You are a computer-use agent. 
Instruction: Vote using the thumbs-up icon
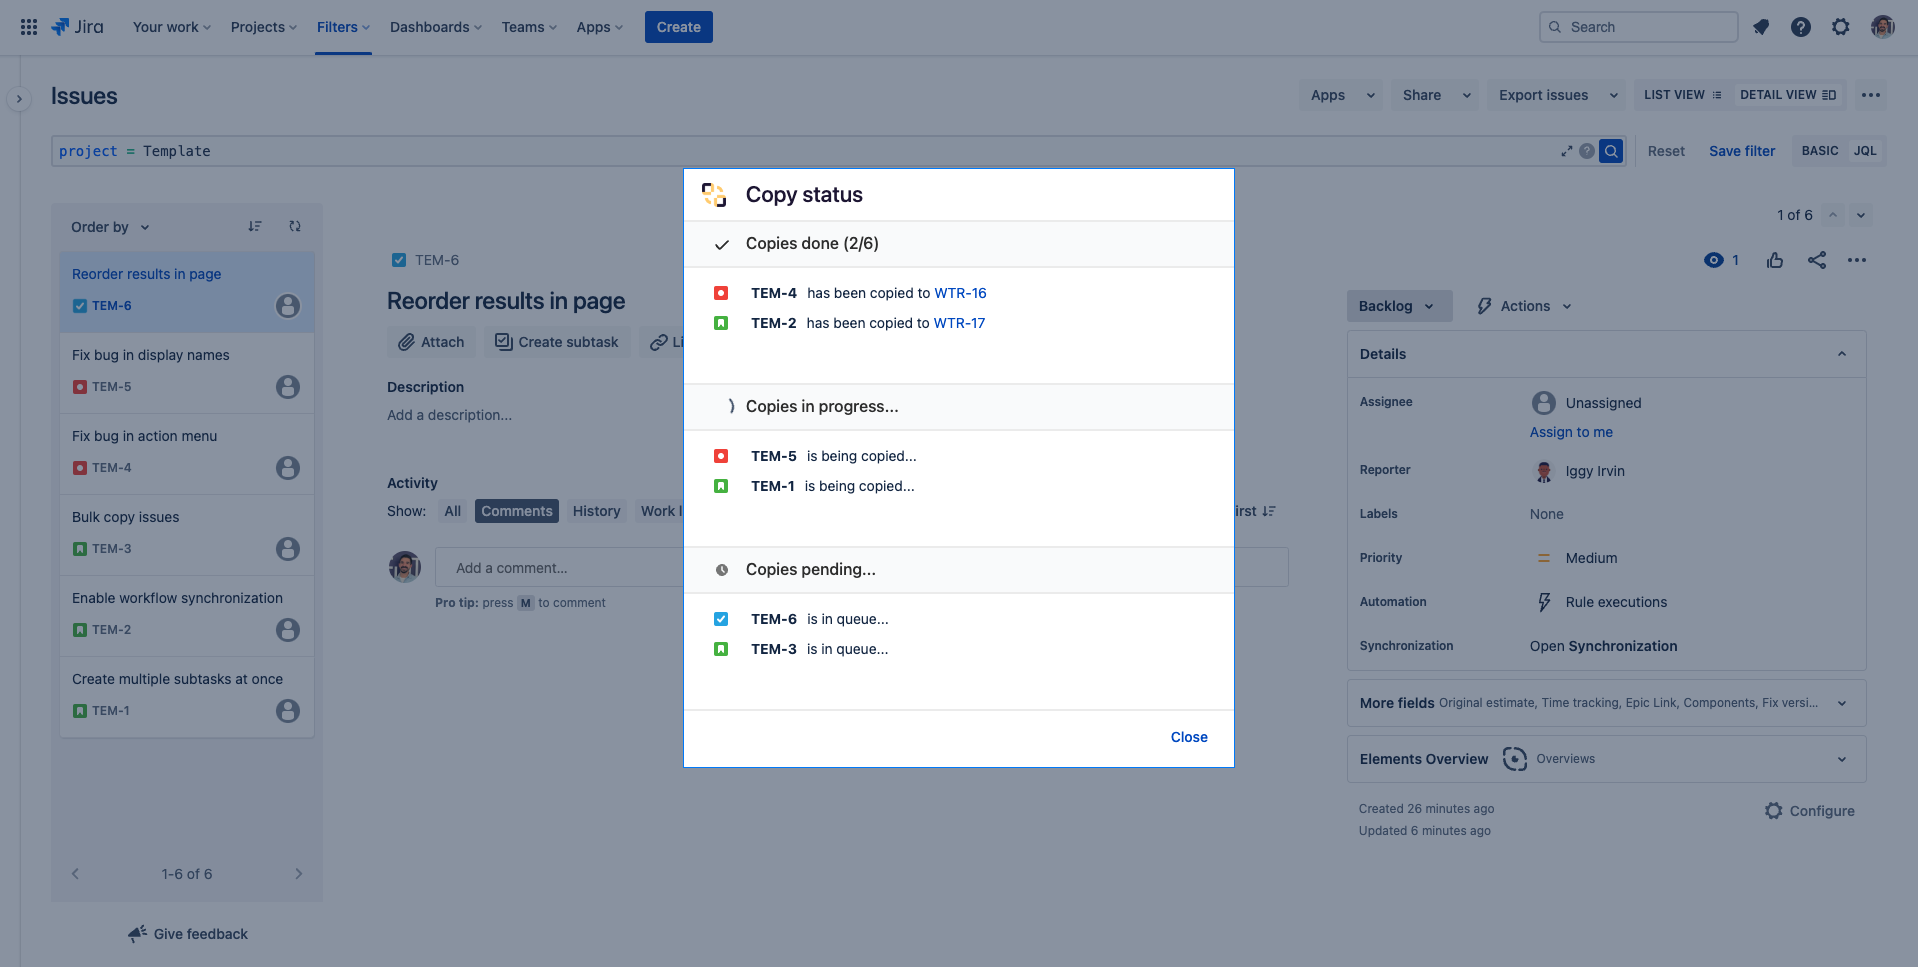(x=1775, y=260)
